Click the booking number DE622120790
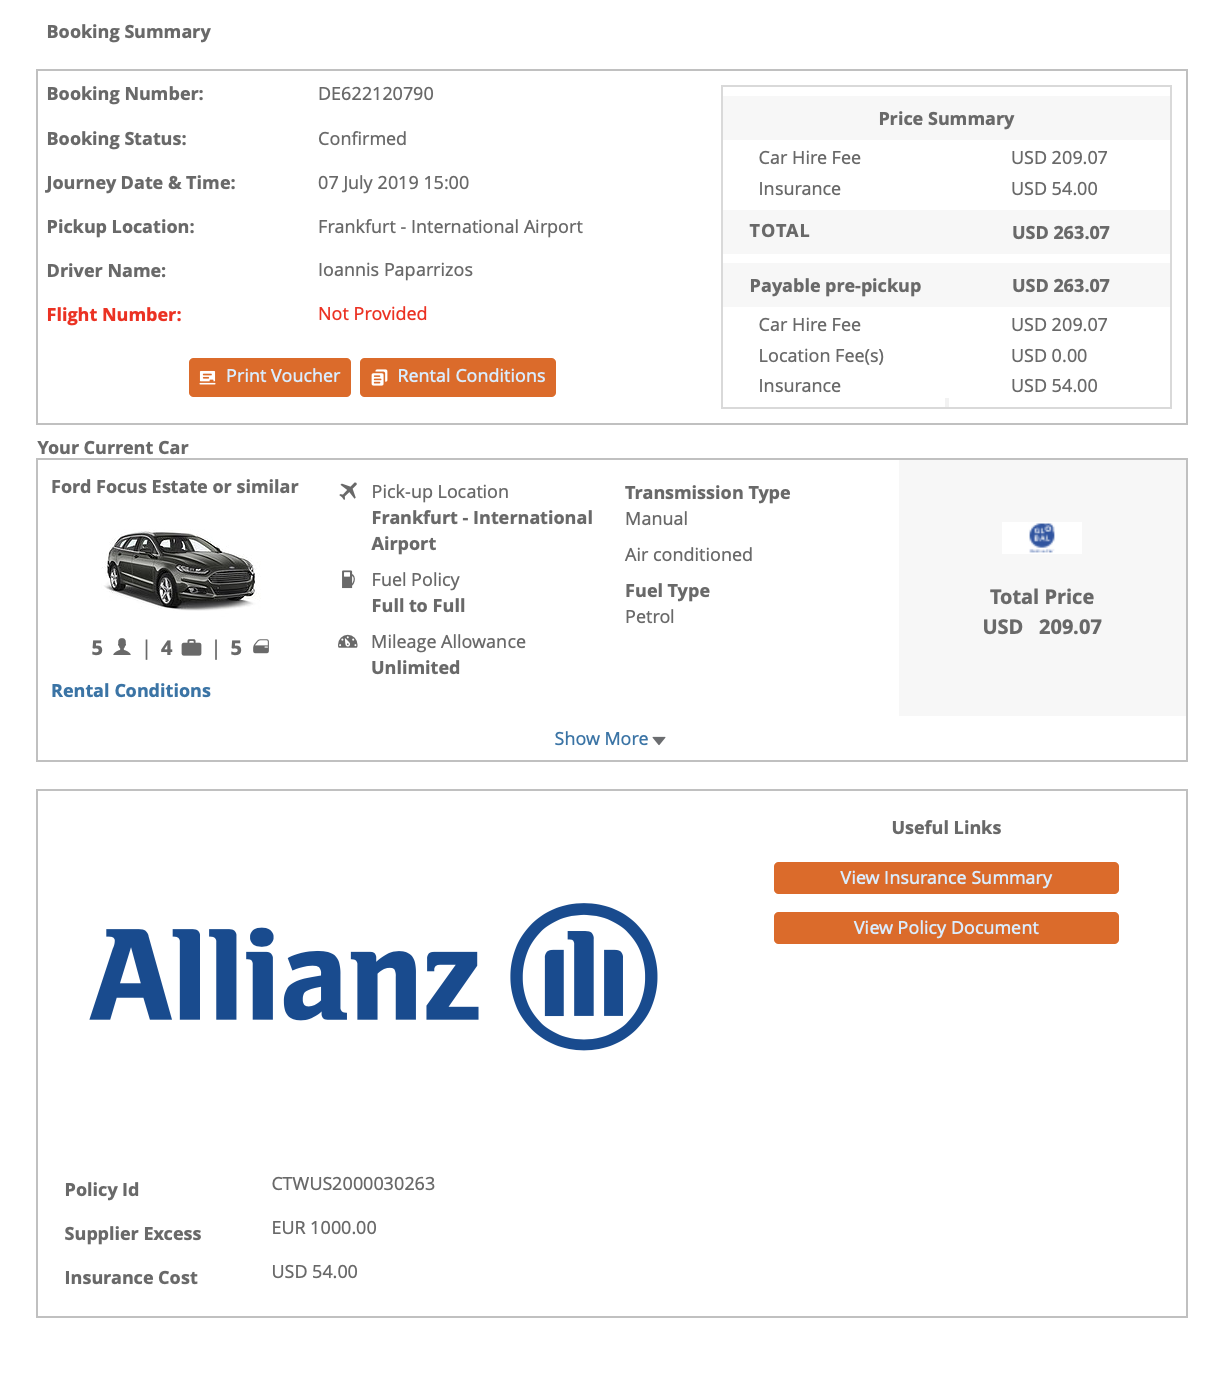The width and height of the screenshot is (1230, 1376). [375, 94]
